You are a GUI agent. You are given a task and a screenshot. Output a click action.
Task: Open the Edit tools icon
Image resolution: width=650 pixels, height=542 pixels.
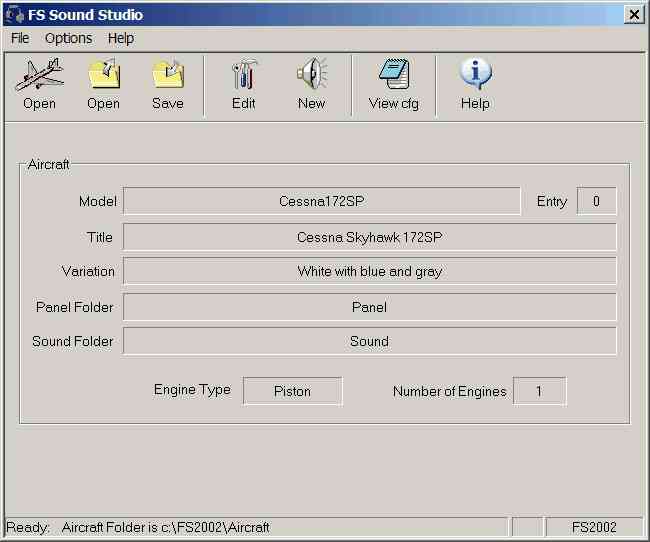244,84
